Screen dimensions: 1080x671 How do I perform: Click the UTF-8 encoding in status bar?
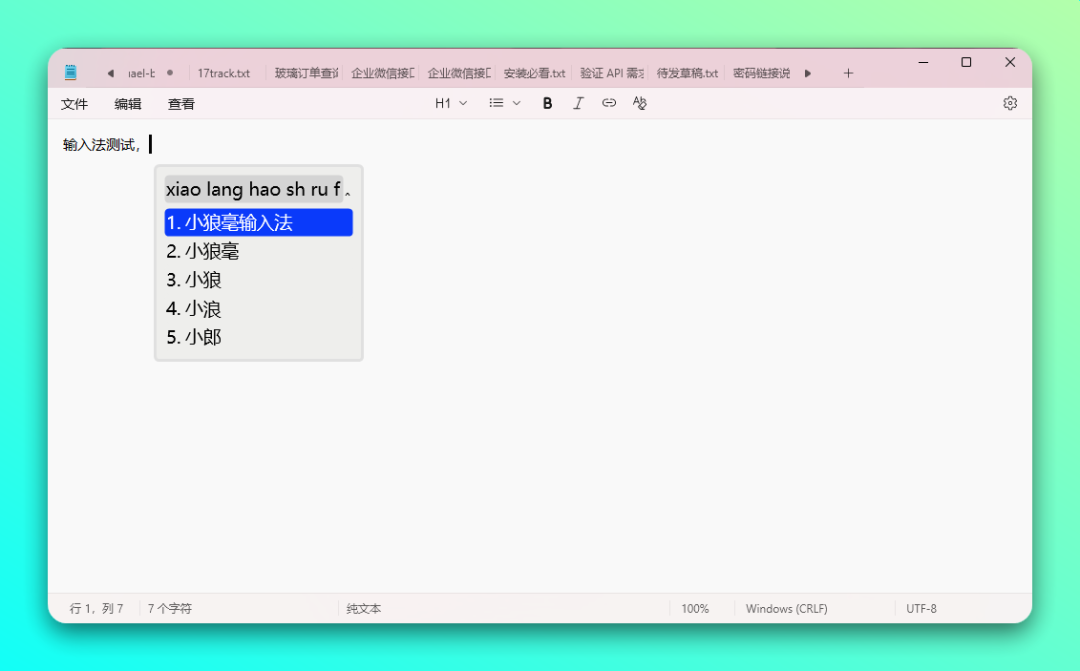(x=921, y=608)
